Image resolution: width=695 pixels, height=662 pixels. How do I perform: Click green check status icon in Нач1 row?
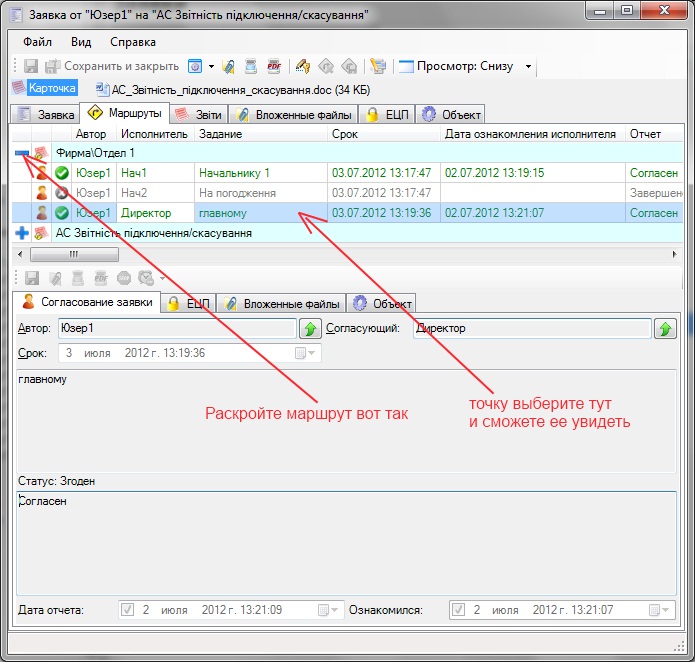click(x=62, y=173)
